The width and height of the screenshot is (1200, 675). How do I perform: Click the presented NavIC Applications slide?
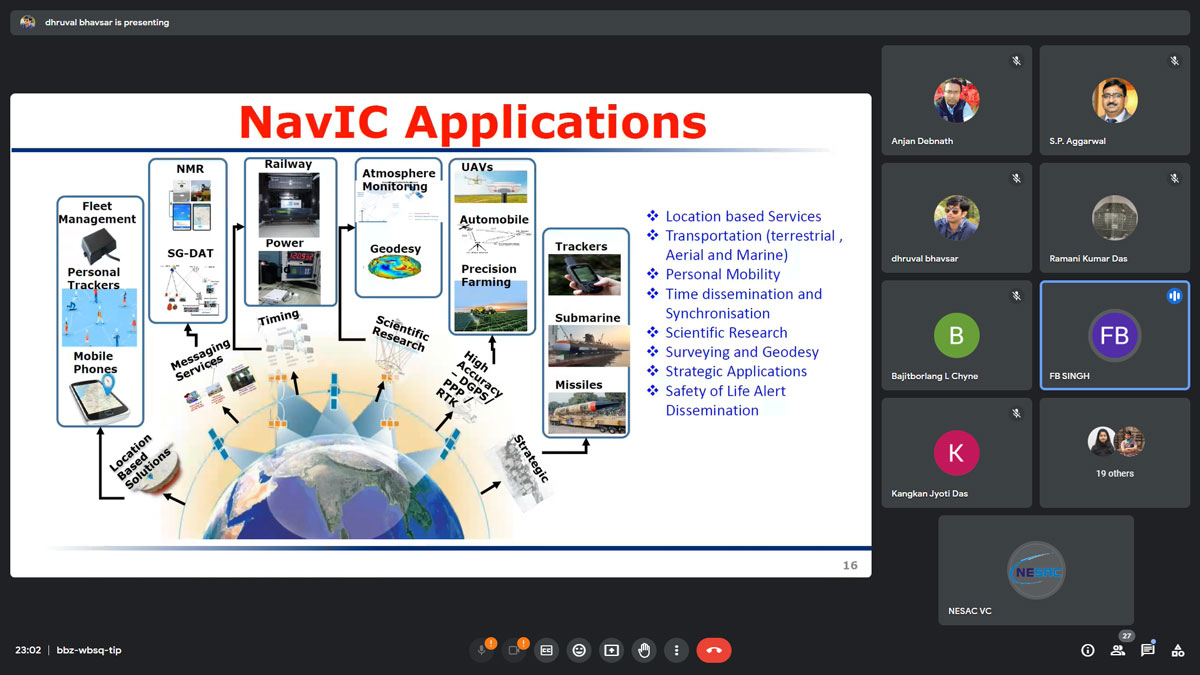tap(440, 335)
